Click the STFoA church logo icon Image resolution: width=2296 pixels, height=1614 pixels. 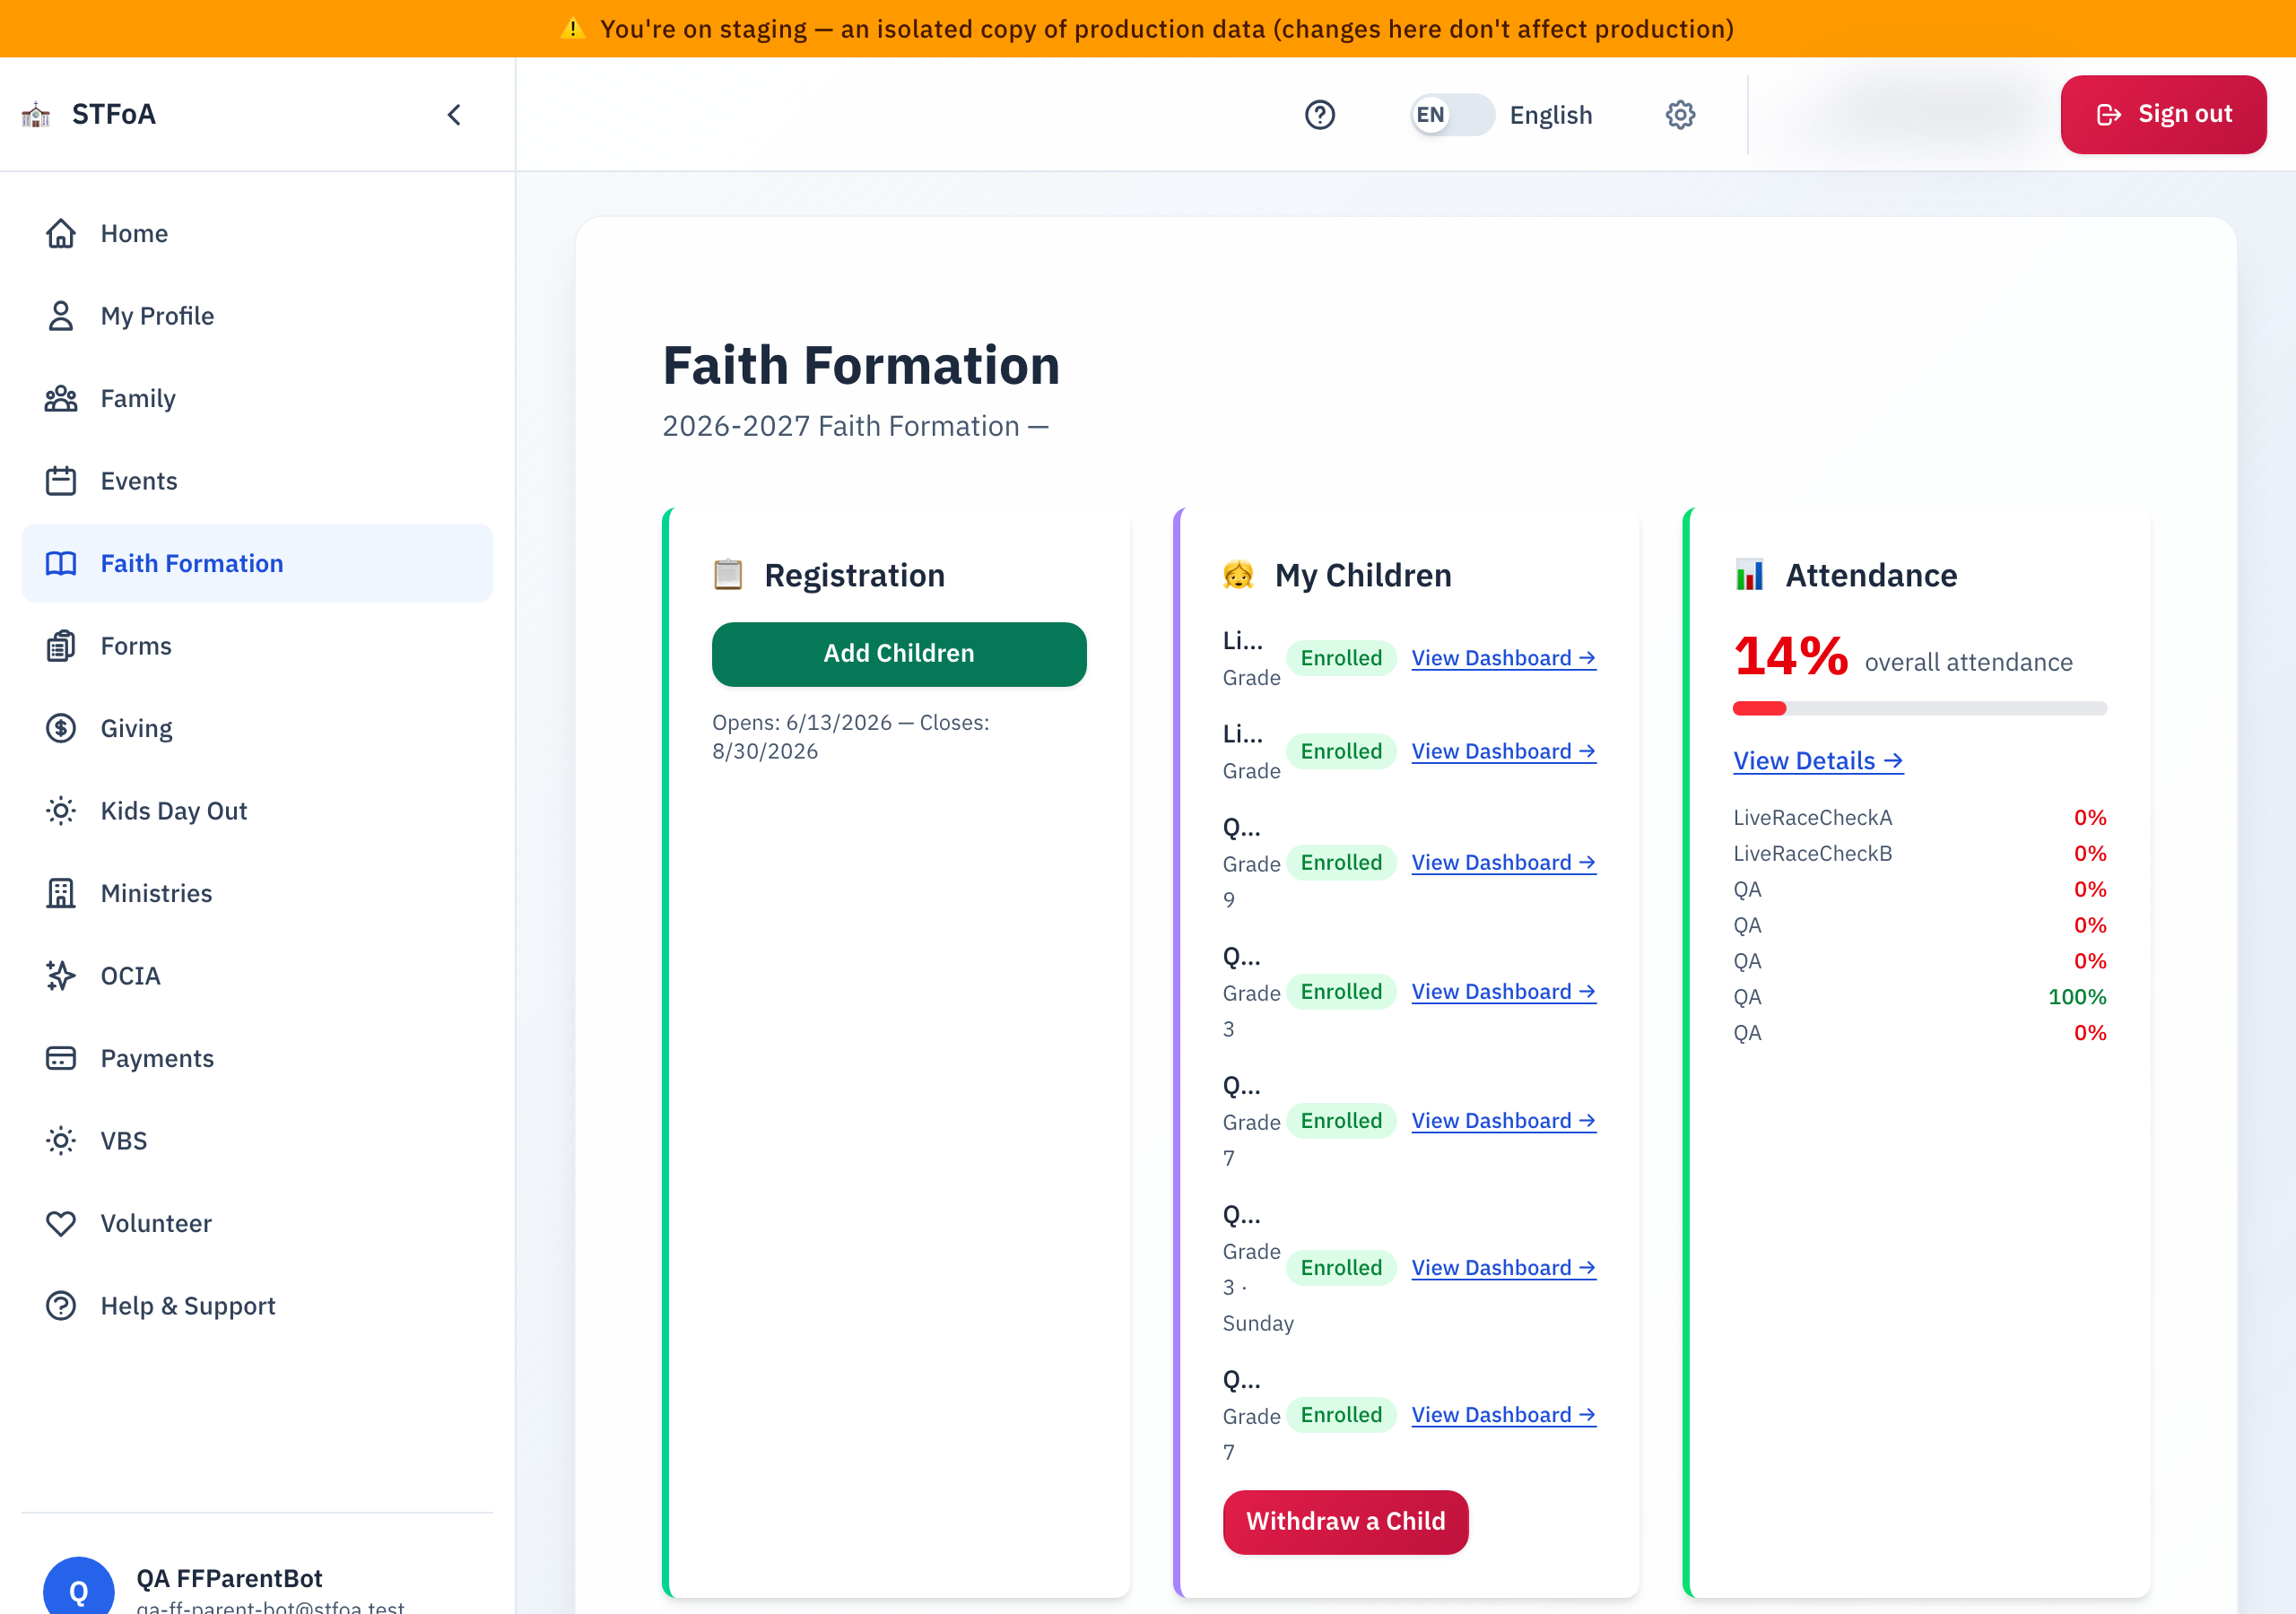(x=36, y=115)
